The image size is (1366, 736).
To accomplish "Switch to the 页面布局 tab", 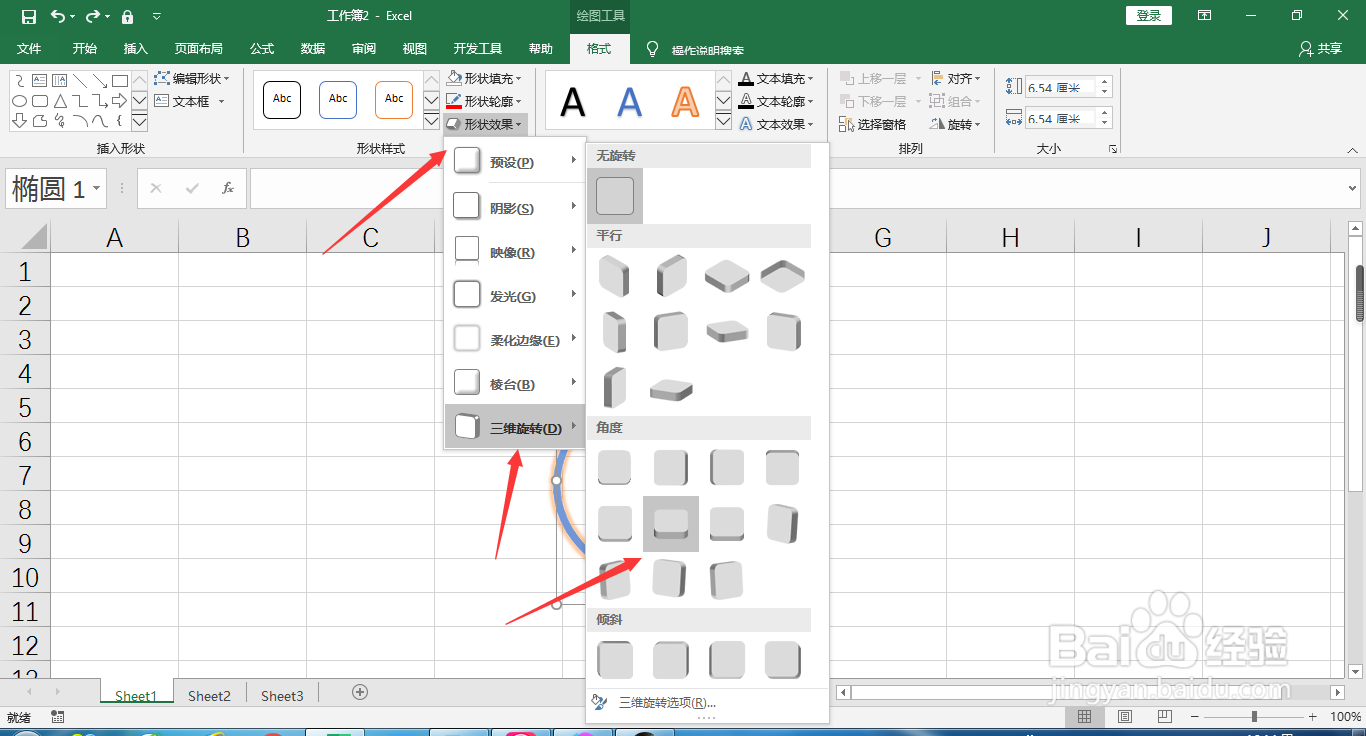I will [198, 48].
